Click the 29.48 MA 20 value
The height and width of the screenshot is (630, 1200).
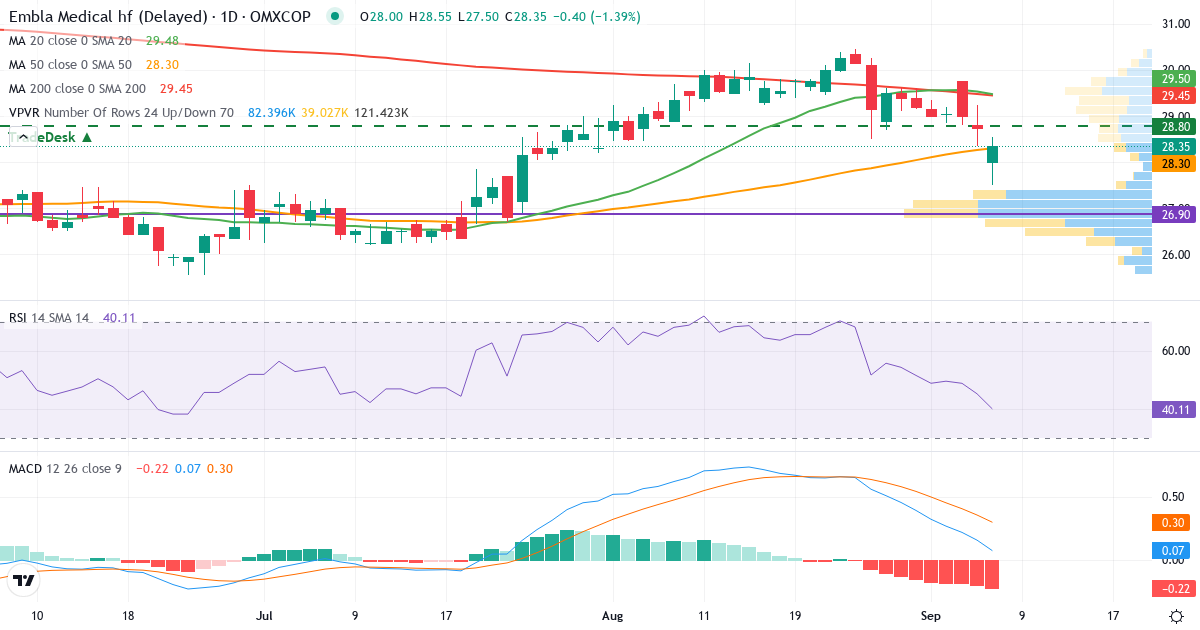tap(162, 41)
